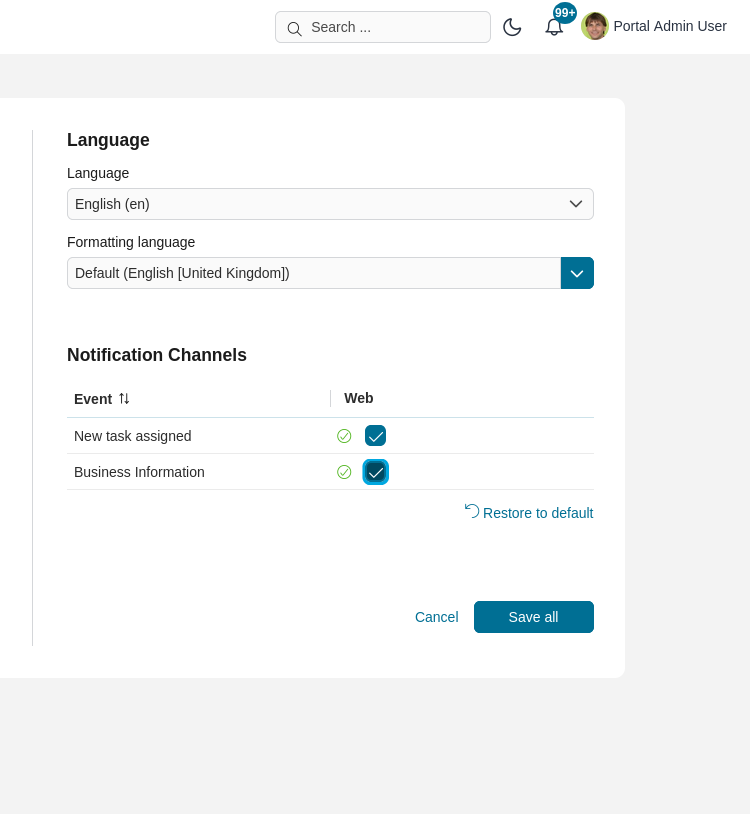750x814 pixels.
Task: Click the 99+ notification badge
Action: point(564,13)
